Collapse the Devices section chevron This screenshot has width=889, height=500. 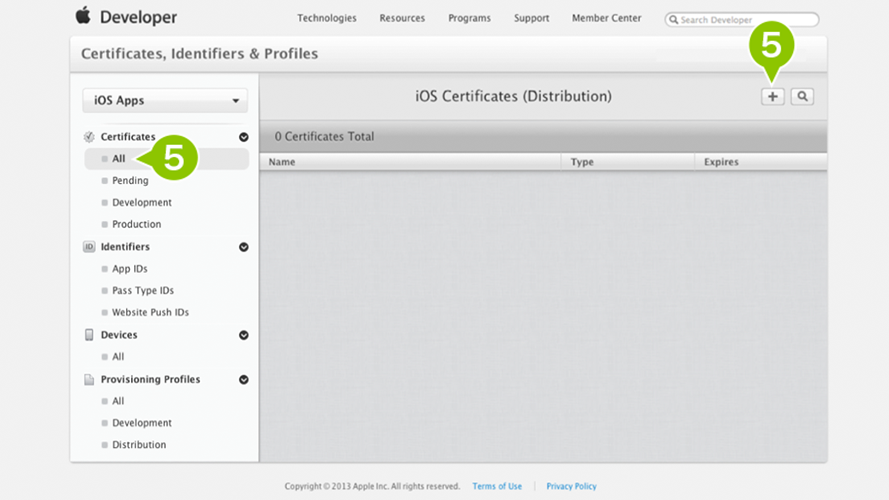click(x=244, y=335)
